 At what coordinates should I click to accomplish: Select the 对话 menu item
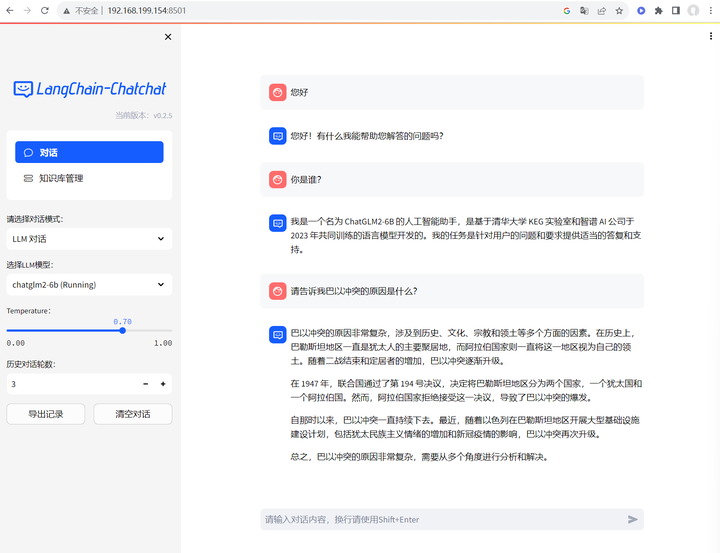[89, 152]
